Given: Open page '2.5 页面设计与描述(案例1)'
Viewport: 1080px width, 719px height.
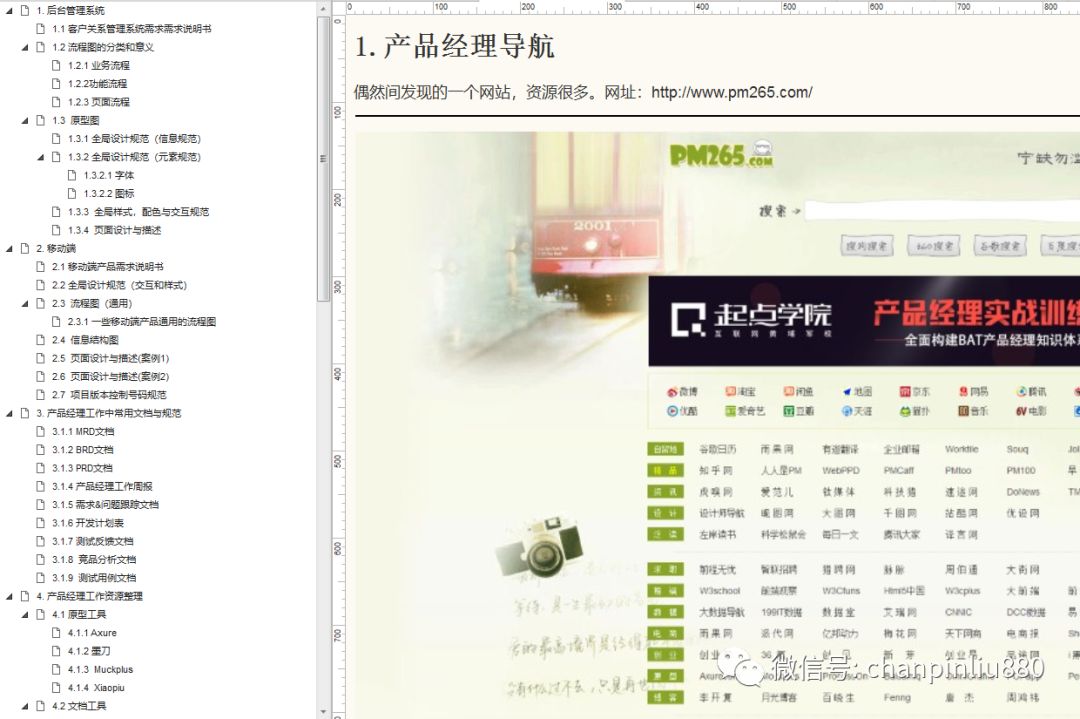Looking at the screenshot, I should [110, 358].
